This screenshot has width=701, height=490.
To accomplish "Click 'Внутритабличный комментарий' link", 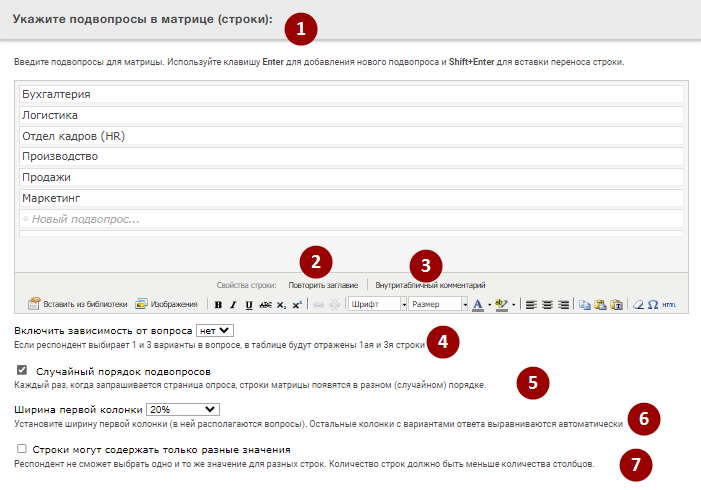I will [x=430, y=285].
